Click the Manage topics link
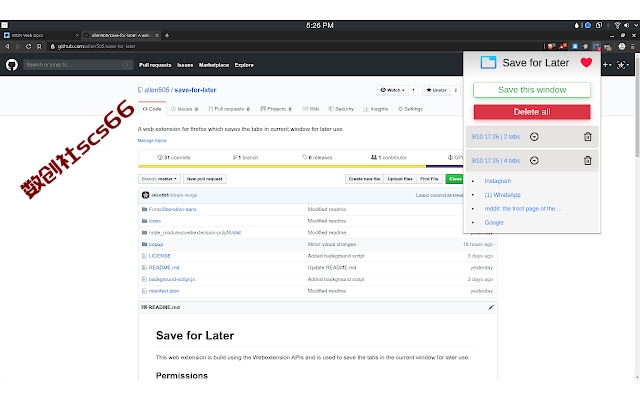The width and height of the screenshot is (640, 400). [x=152, y=140]
